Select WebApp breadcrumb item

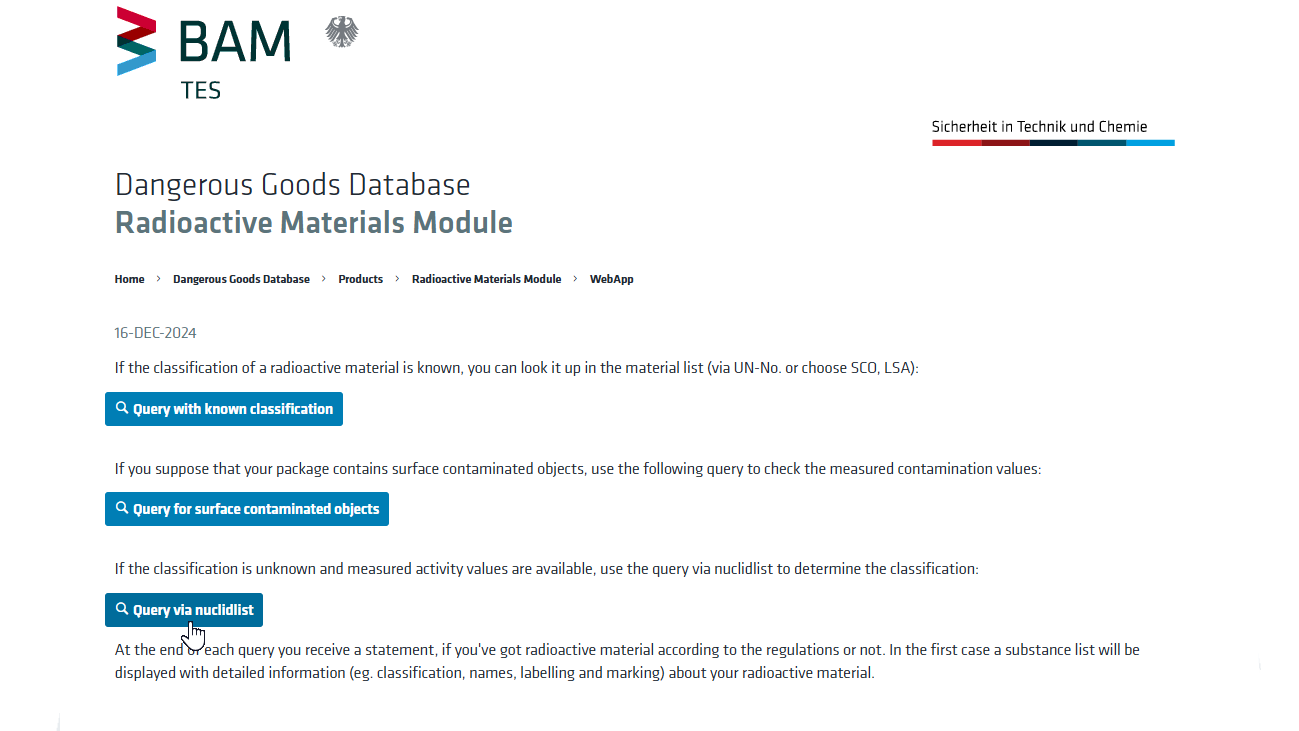click(611, 279)
